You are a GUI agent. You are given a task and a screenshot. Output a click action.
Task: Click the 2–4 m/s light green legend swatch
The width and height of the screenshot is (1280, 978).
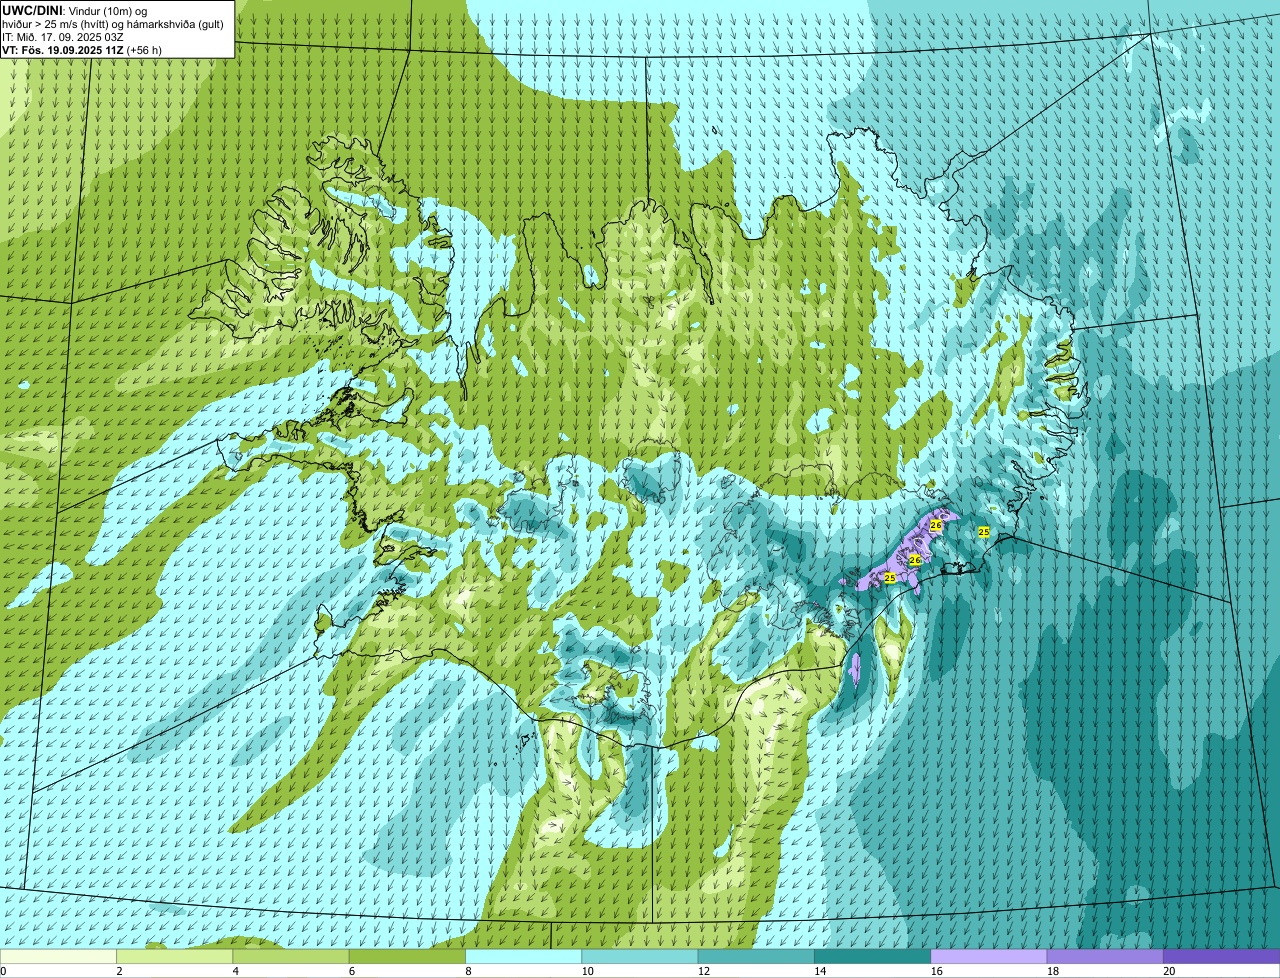(x=176, y=956)
